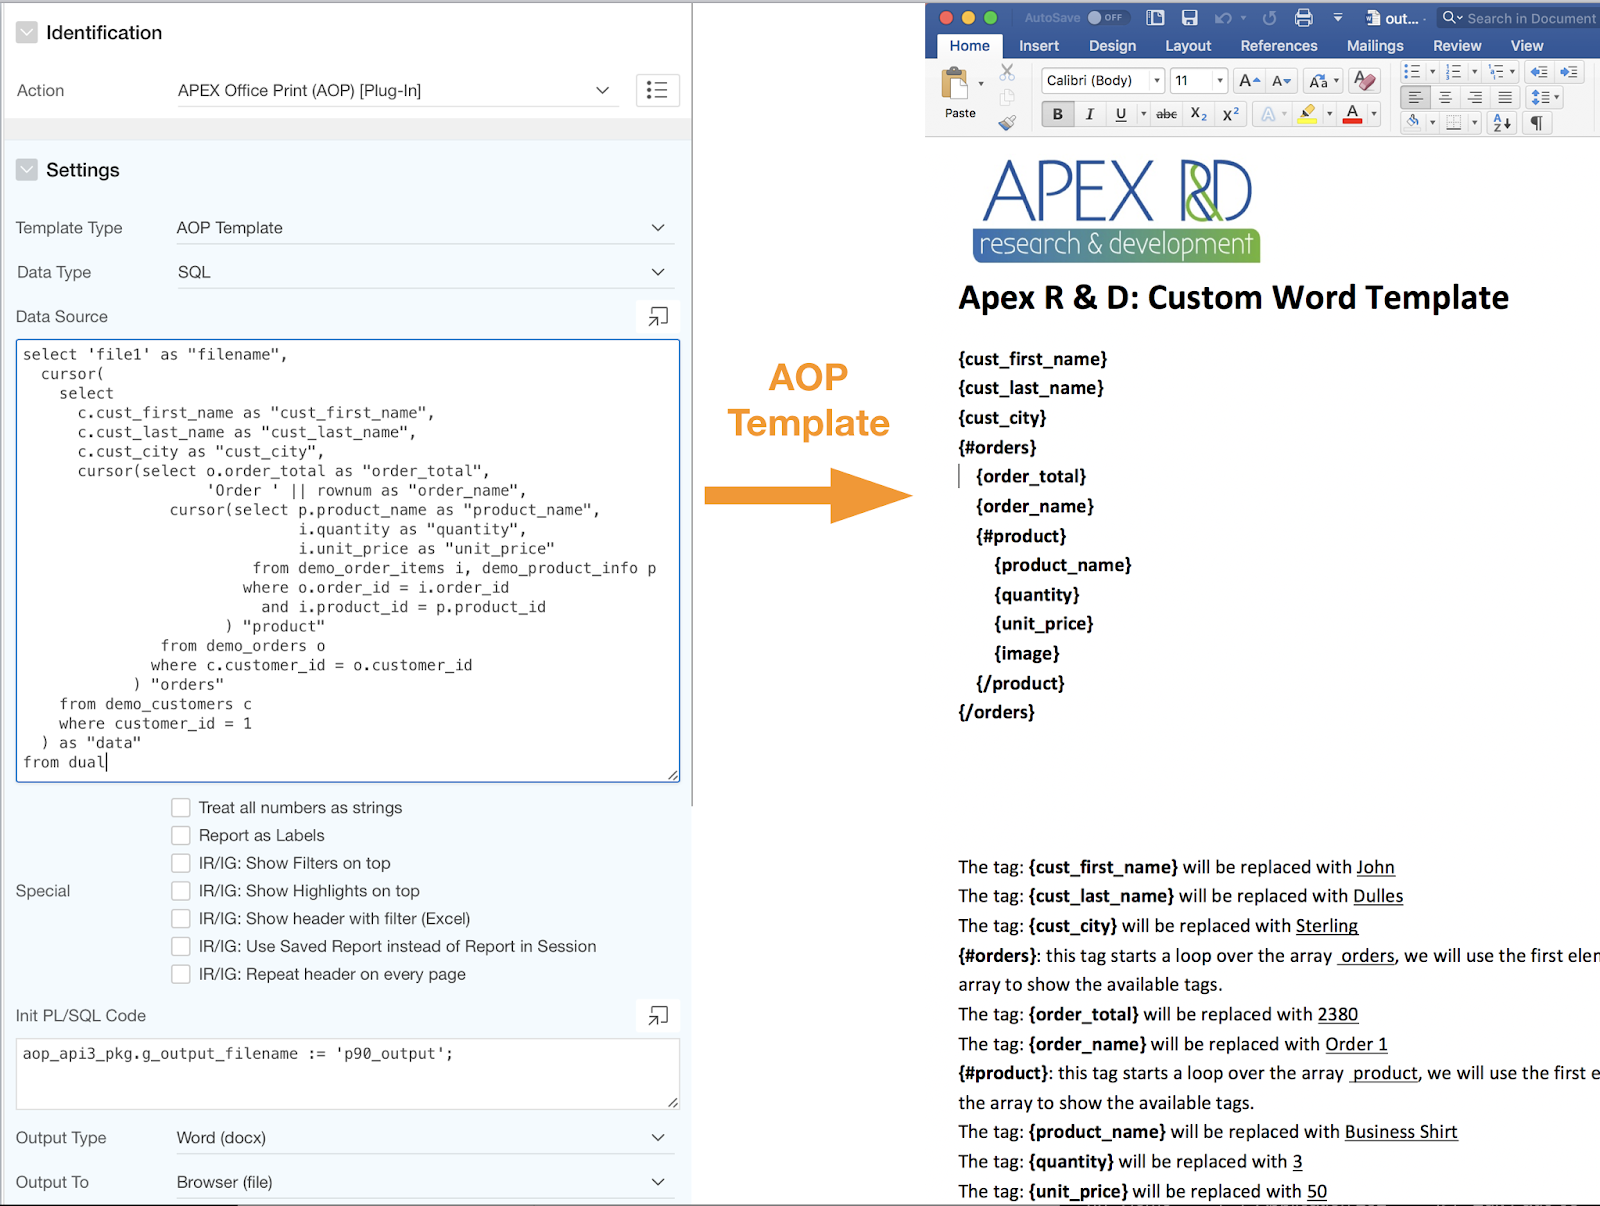Check 'Treat all numbers as strings'
This screenshot has height=1206, width=1600.
[x=181, y=807]
